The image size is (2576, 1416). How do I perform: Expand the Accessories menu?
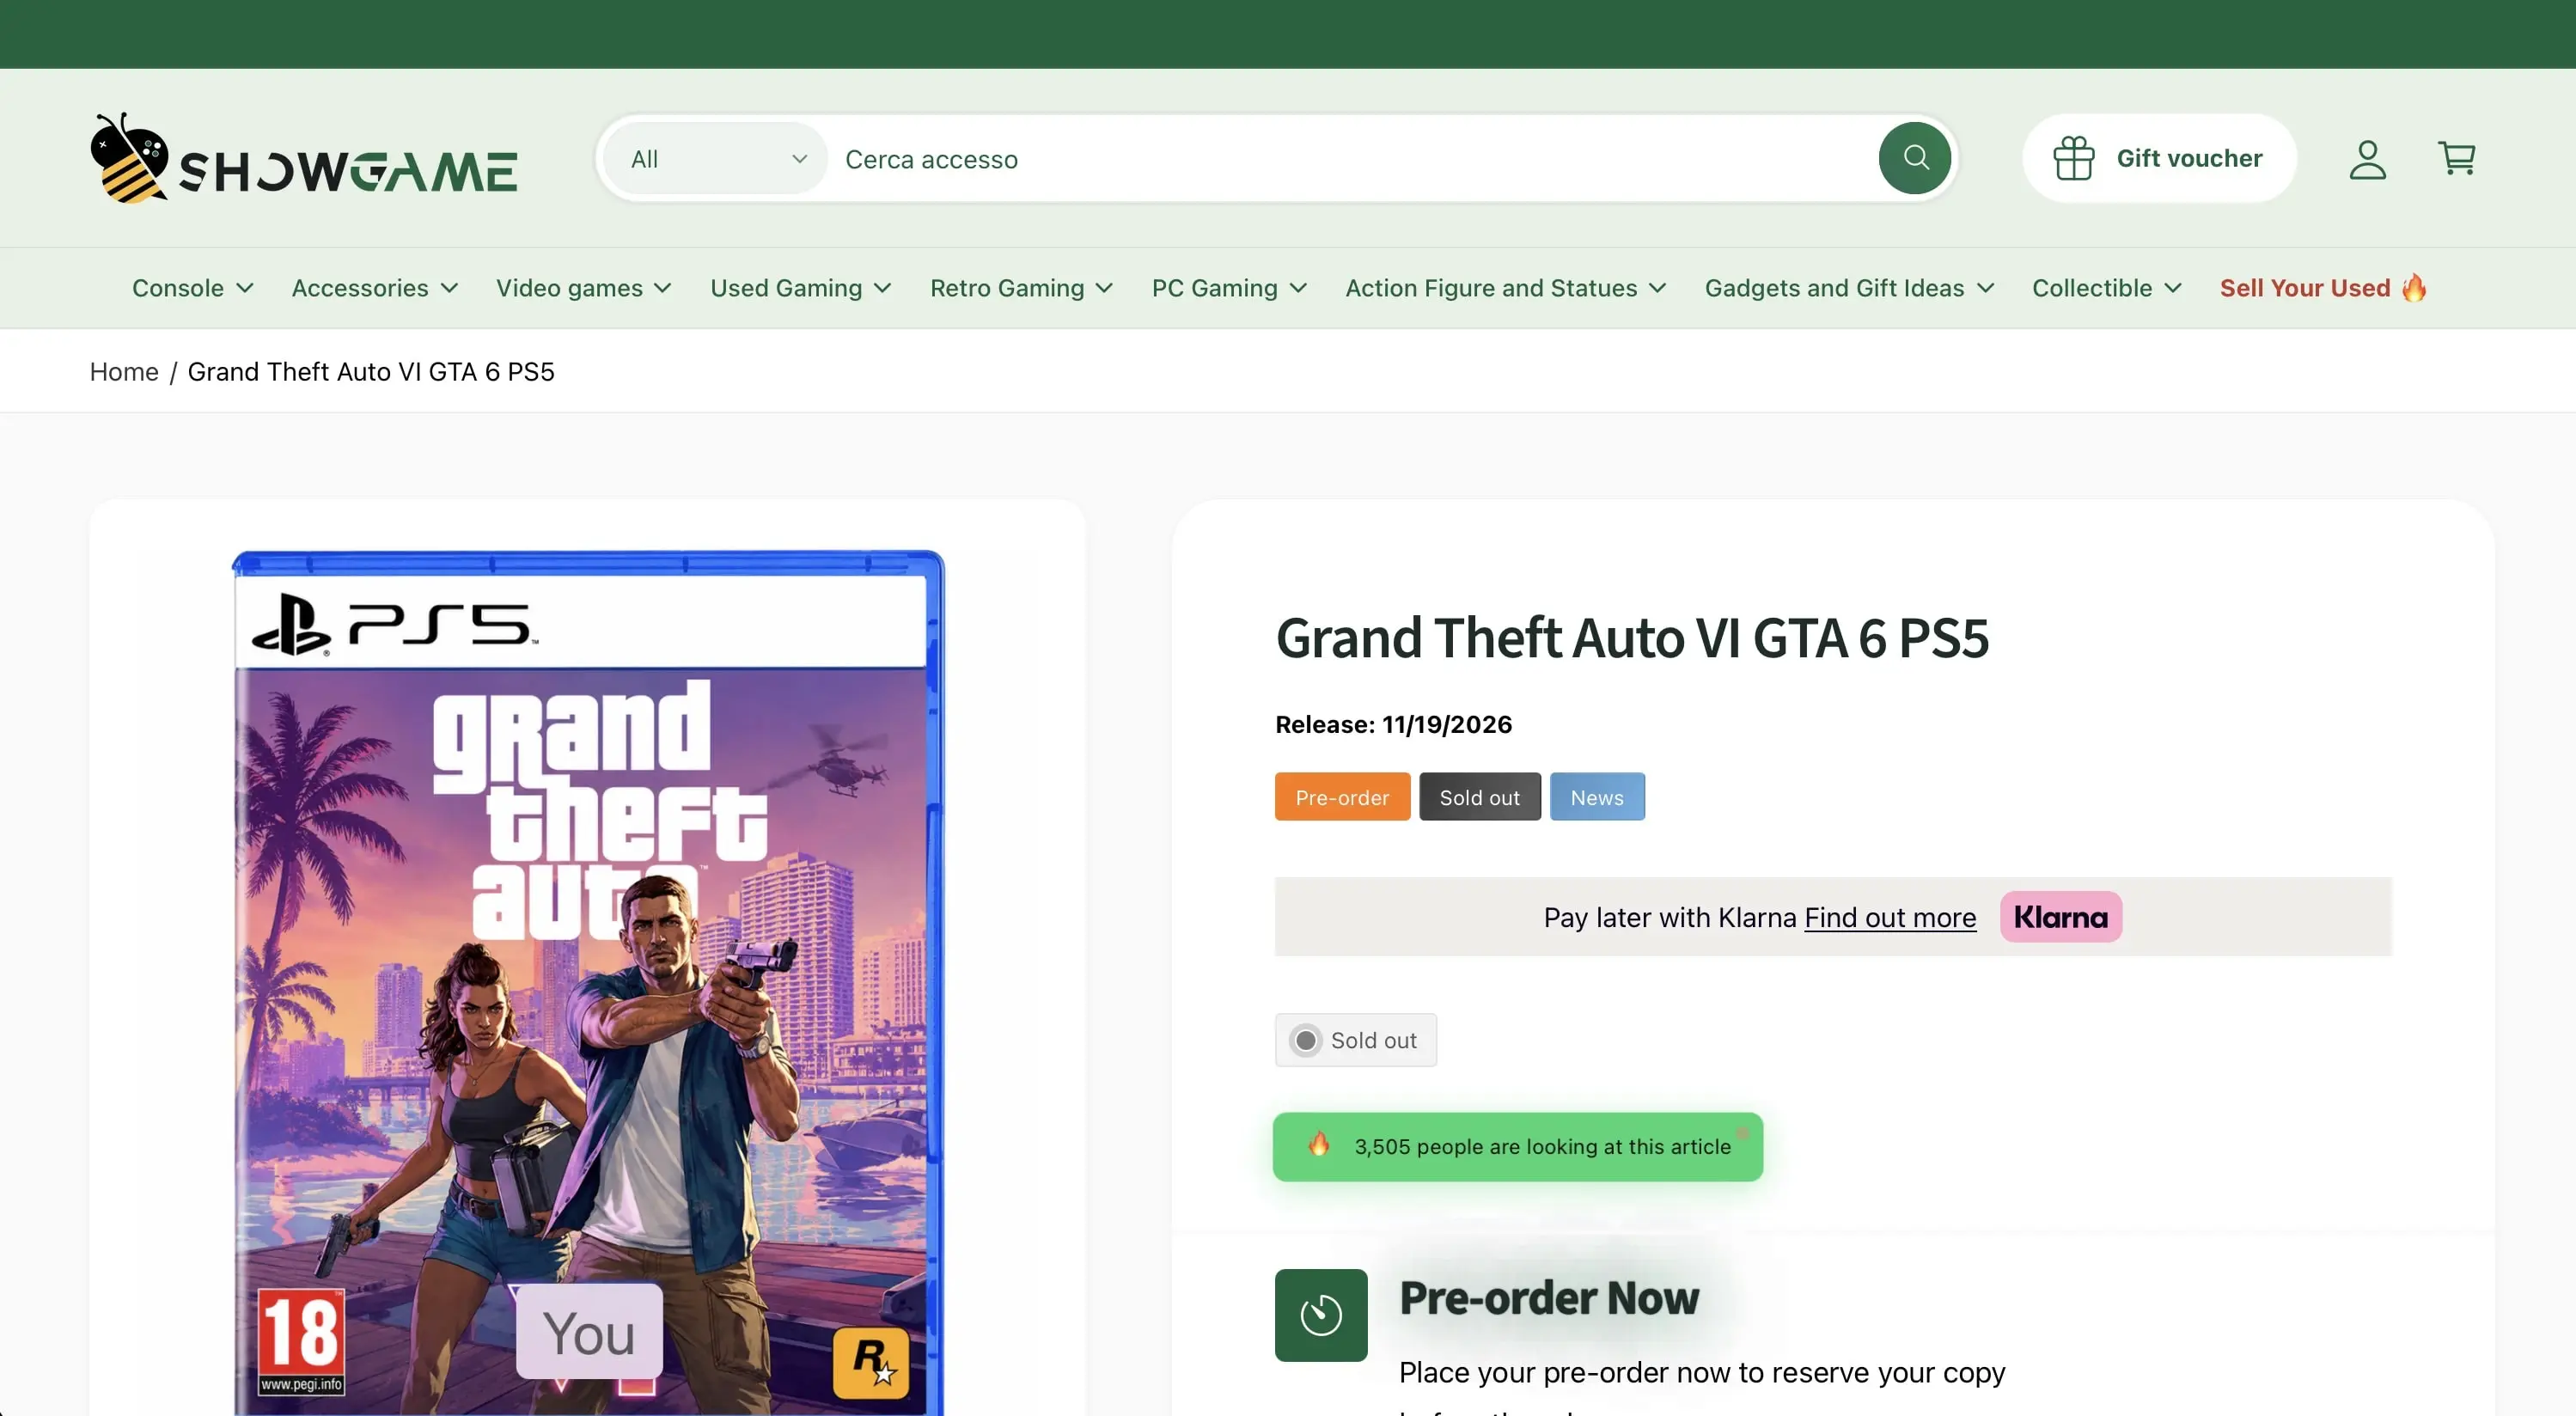tap(375, 288)
